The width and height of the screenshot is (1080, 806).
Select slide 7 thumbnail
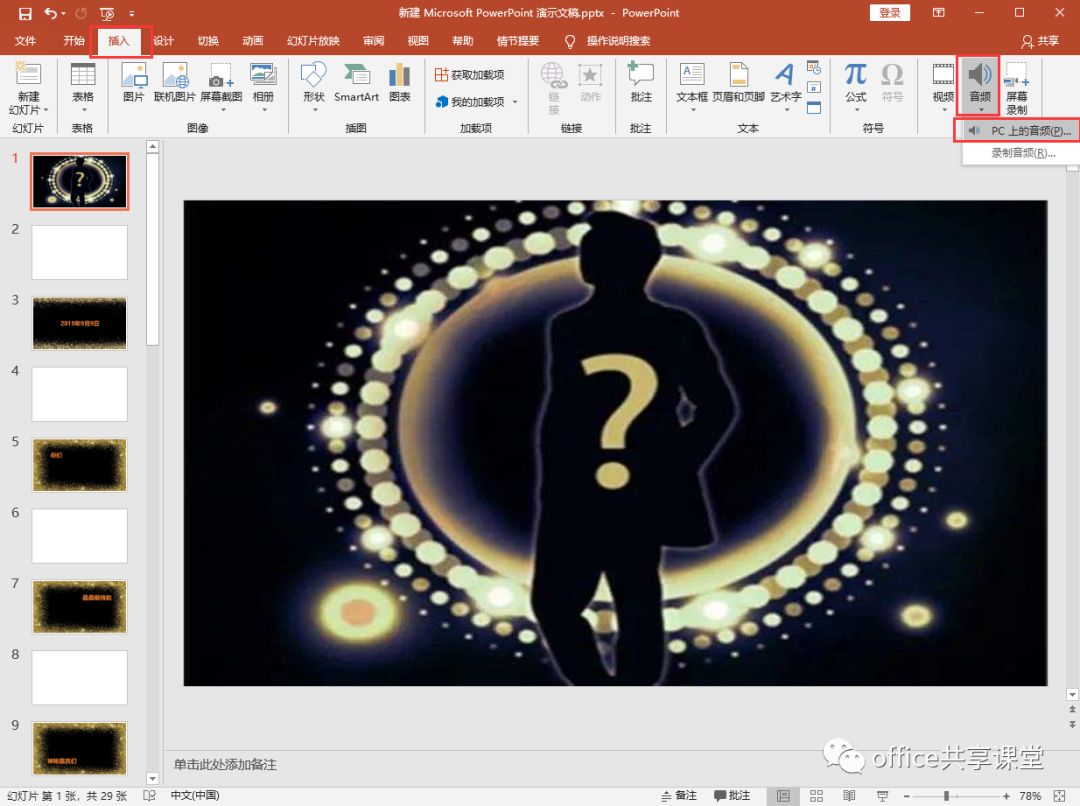[80, 607]
